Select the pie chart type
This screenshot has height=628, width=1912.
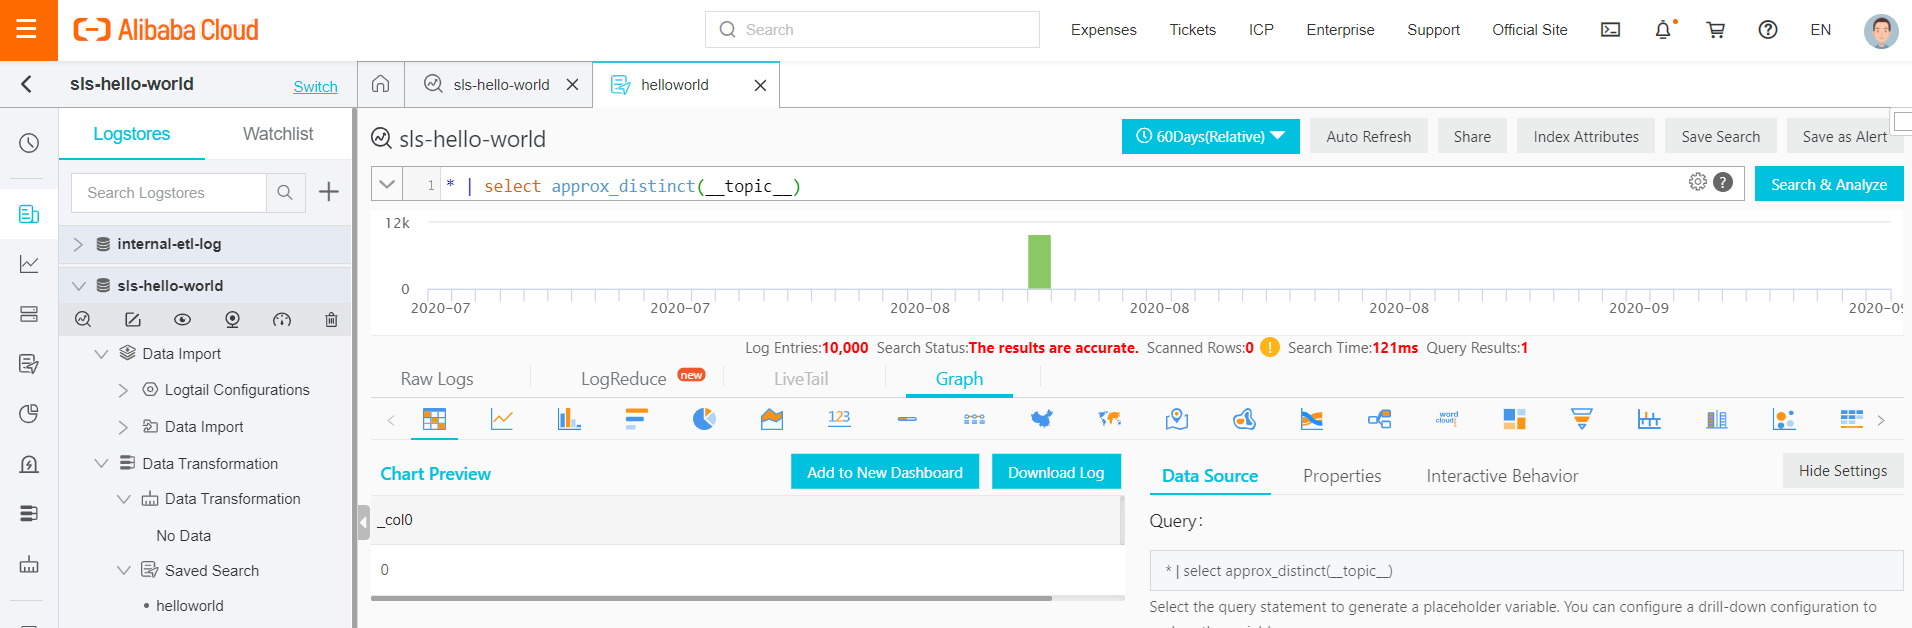point(704,419)
